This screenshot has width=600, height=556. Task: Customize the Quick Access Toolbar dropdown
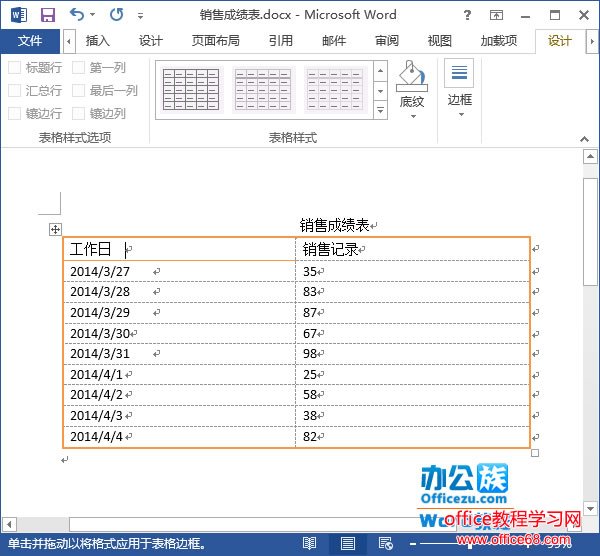(x=140, y=16)
